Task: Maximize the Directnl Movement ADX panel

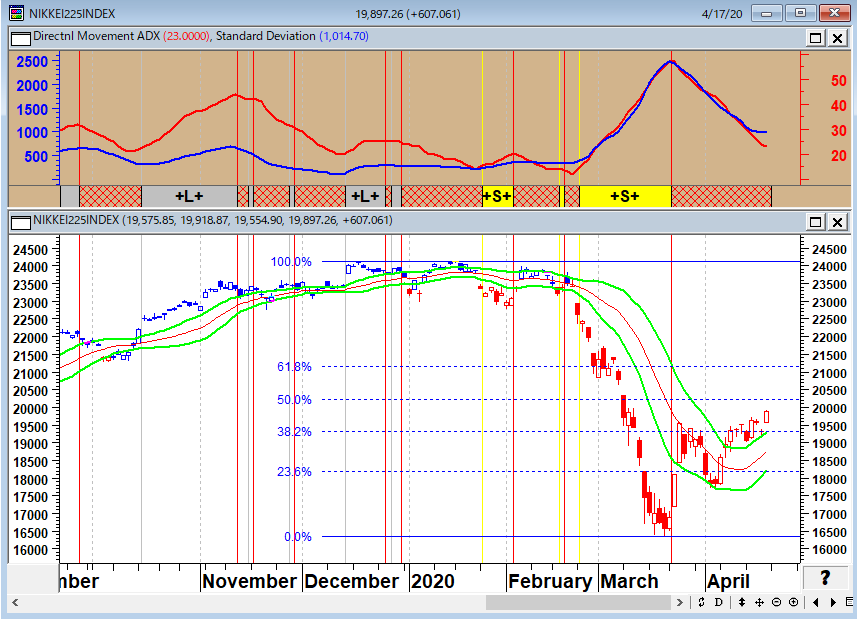Action: point(815,38)
